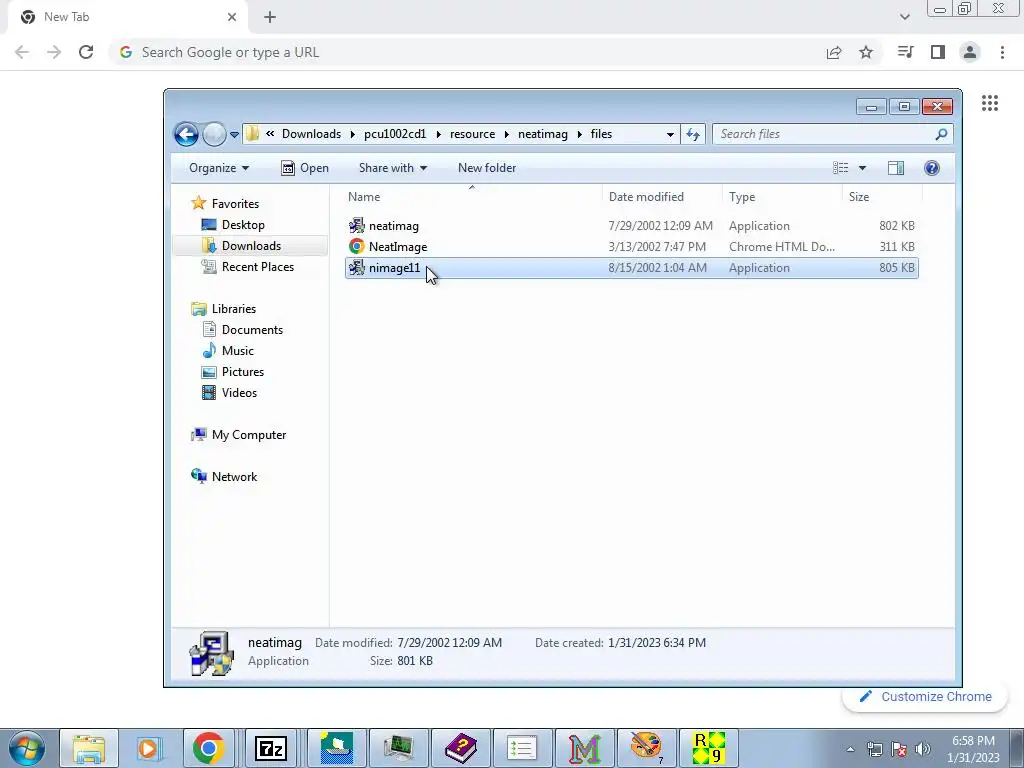
Task: Open Windows Explorer from taskbar
Action: tap(89, 748)
